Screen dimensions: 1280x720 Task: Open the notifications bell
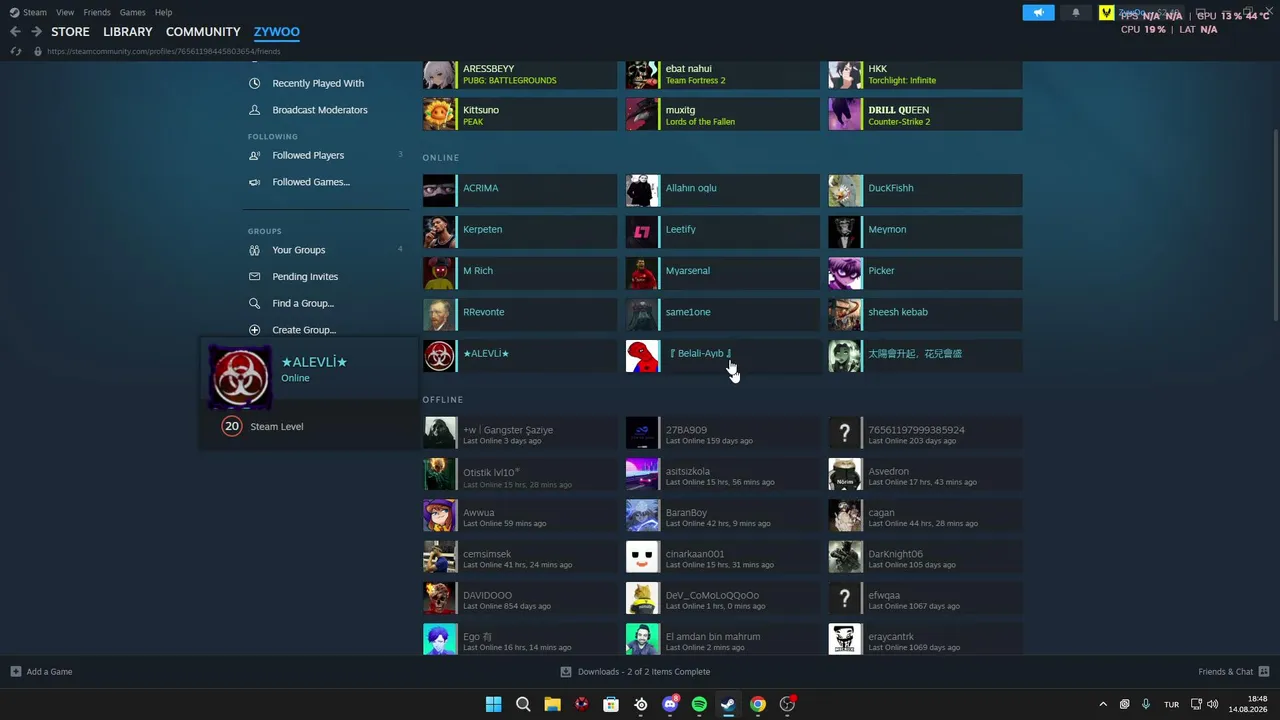(x=1076, y=13)
